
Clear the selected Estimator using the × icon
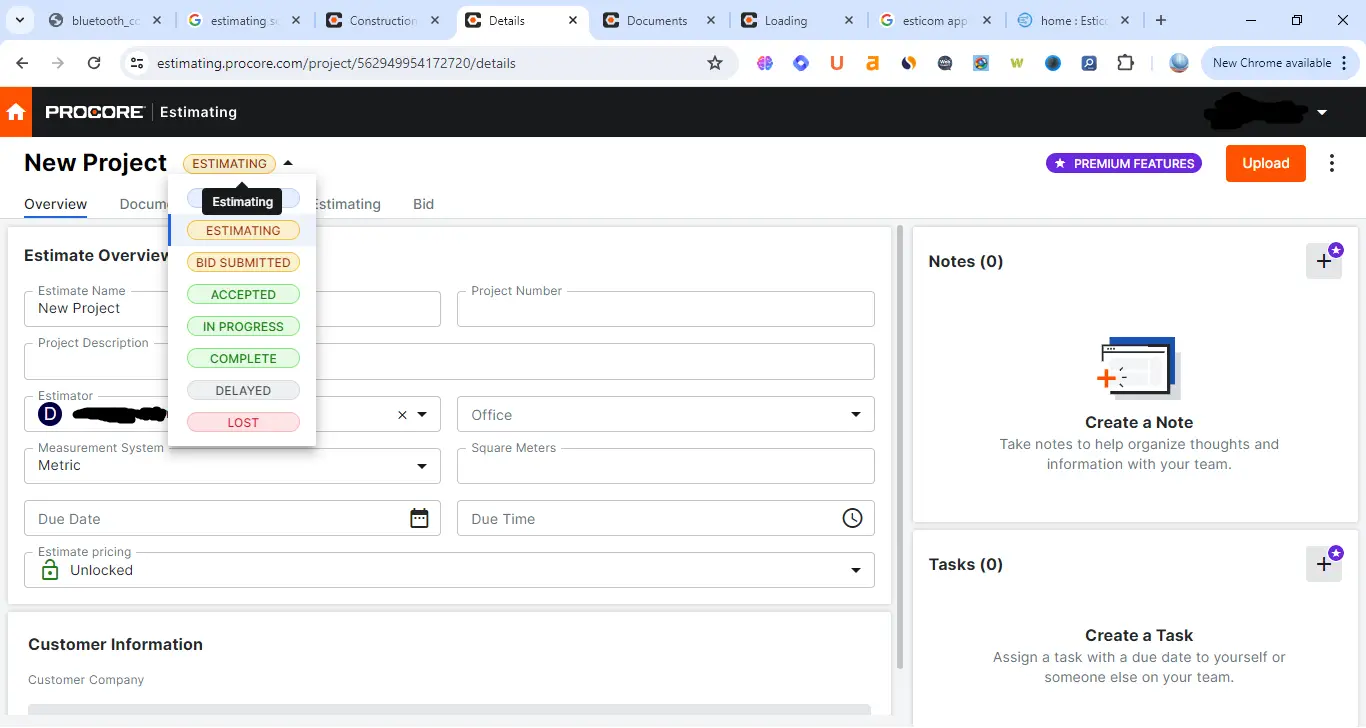401,414
